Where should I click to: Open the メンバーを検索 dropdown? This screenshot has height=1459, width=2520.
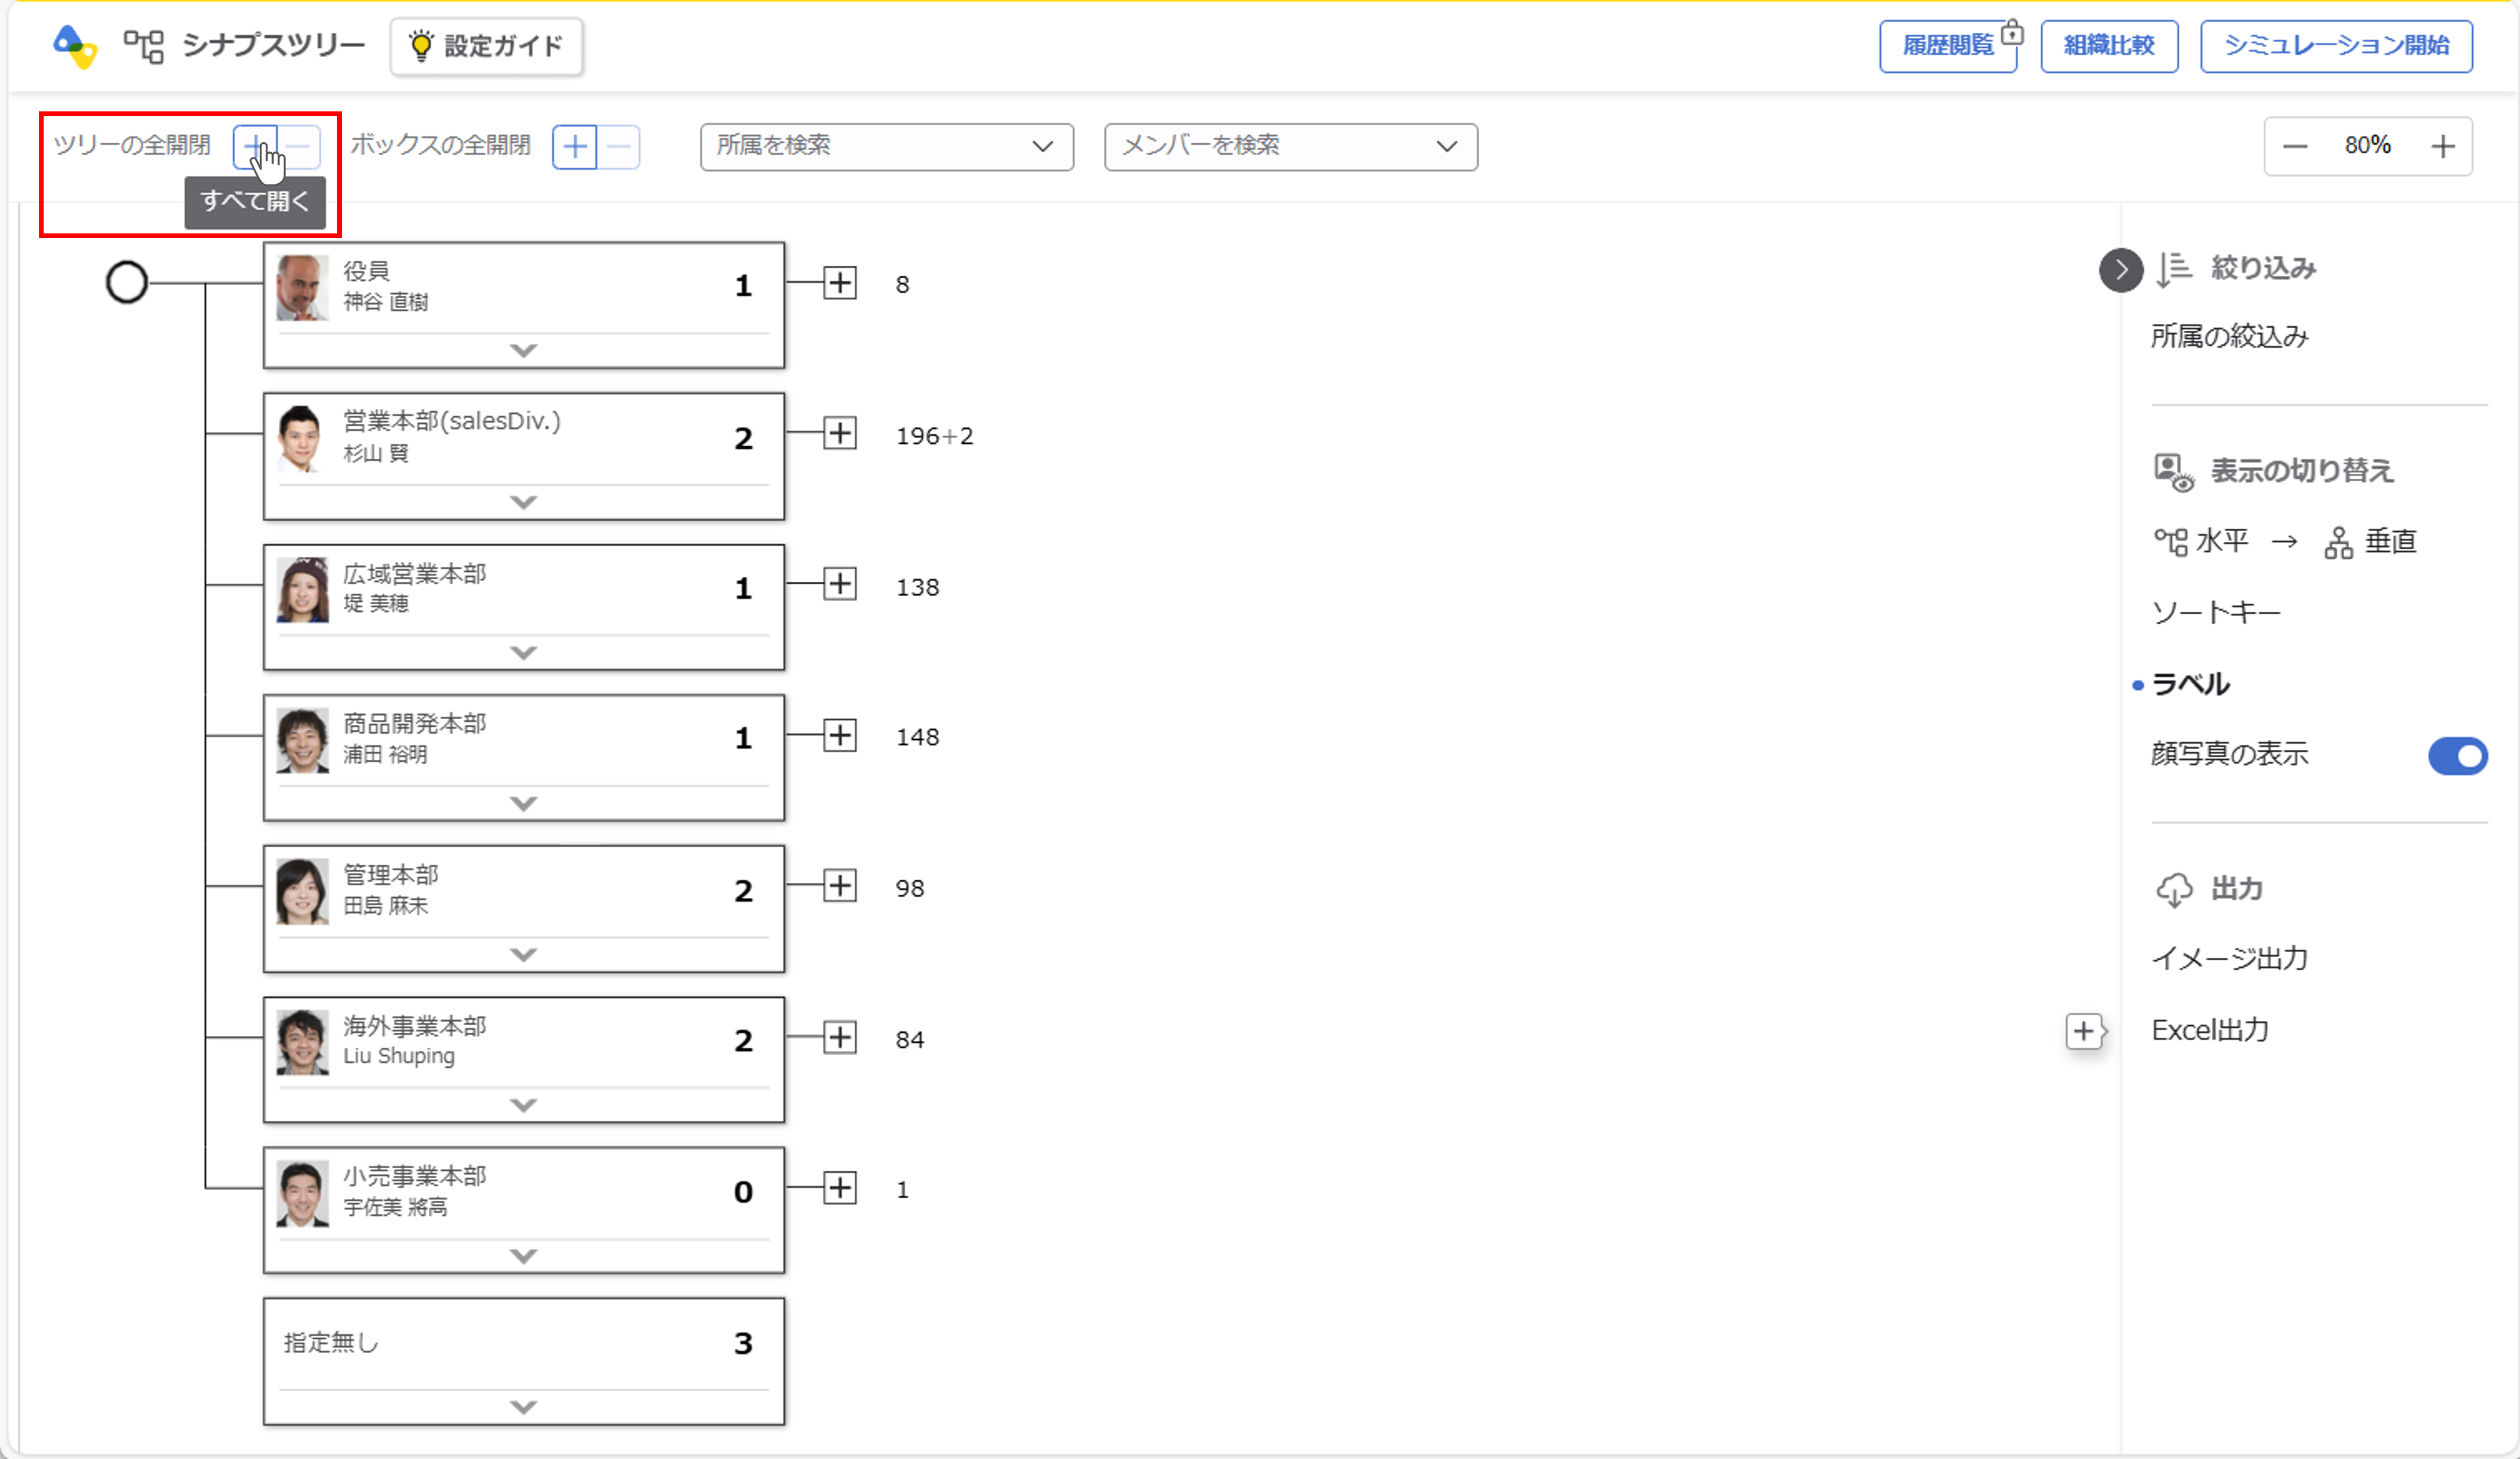pos(1290,146)
